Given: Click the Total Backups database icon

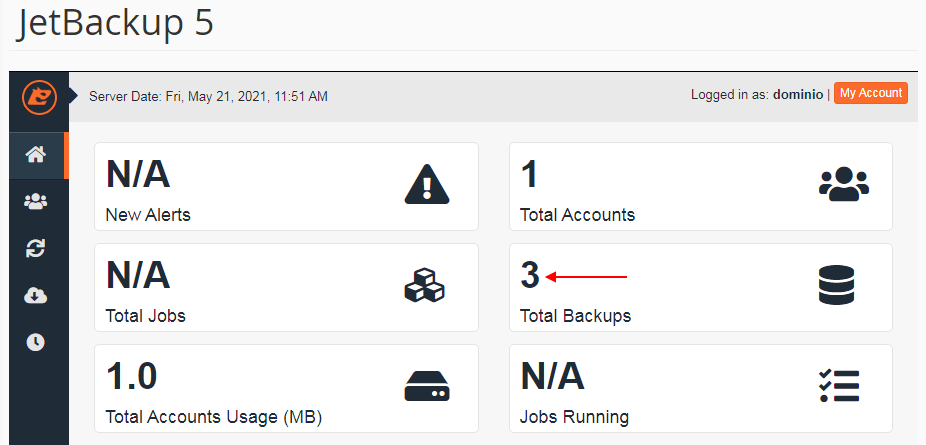Looking at the screenshot, I should [837, 285].
